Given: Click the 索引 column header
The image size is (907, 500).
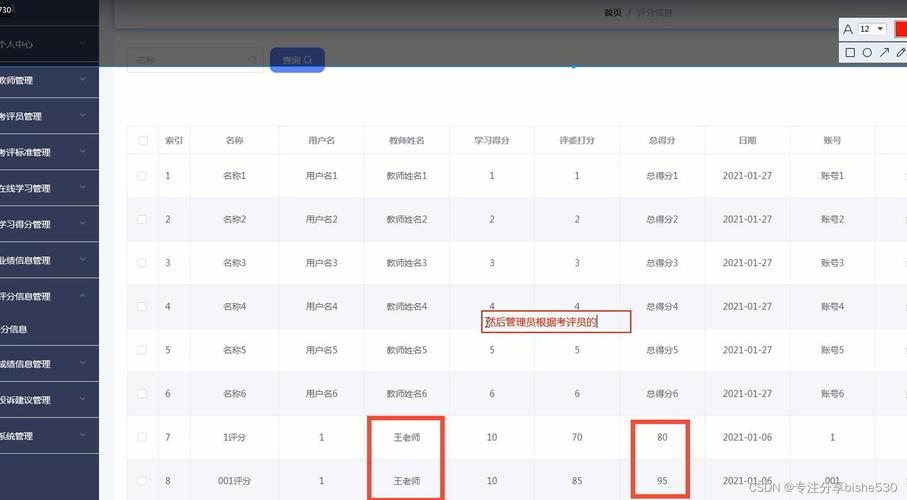Looking at the screenshot, I should pyautogui.click(x=174, y=140).
